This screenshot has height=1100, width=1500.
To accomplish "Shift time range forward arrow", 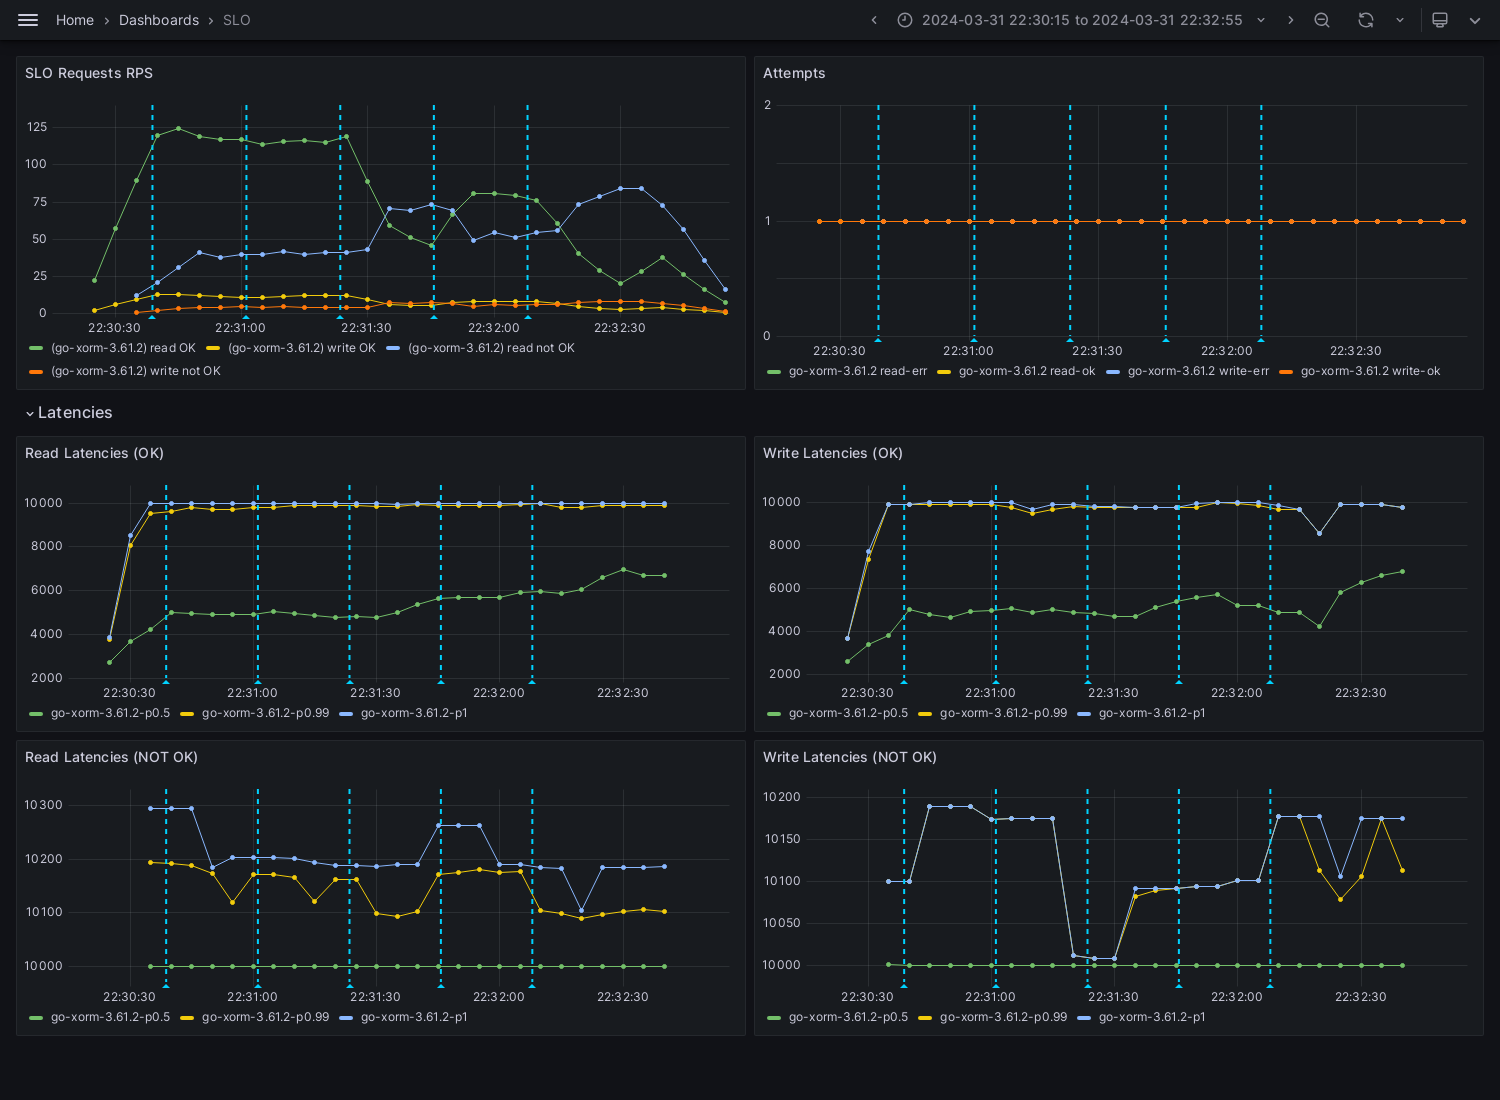I will [1290, 20].
